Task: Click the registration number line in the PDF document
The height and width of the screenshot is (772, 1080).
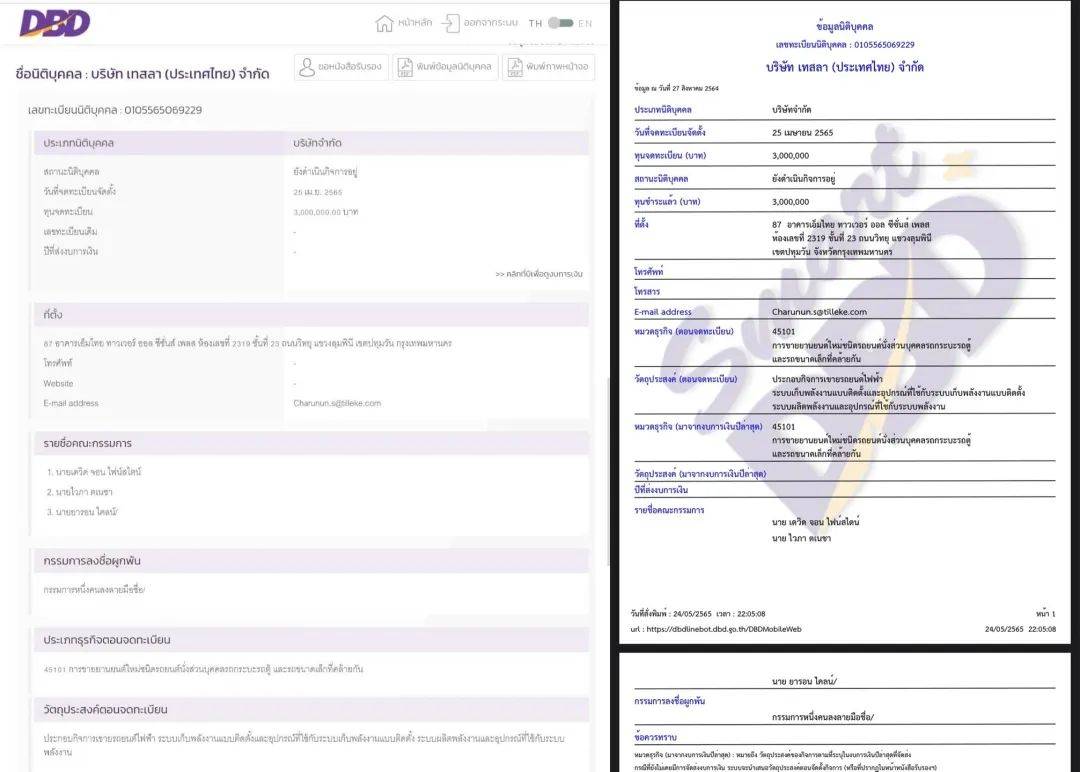Action: tap(844, 45)
